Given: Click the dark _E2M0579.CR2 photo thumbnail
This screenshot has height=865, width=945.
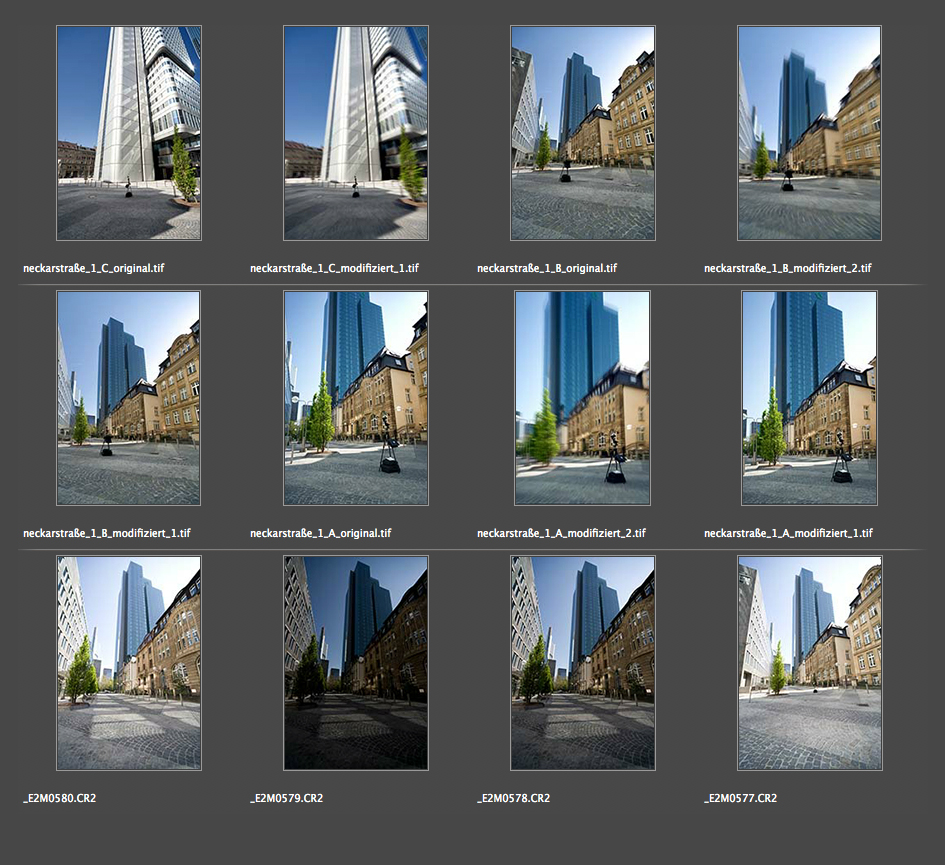Looking at the screenshot, I should click(x=355, y=663).
